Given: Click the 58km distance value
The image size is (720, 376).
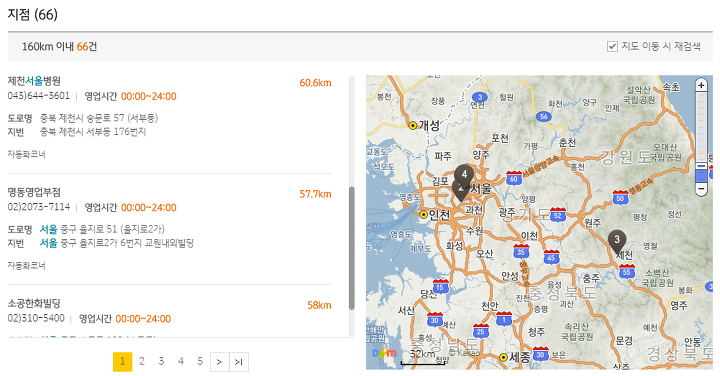Looking at the screenshot, I should pyautogui.click(x=319, y=305).
